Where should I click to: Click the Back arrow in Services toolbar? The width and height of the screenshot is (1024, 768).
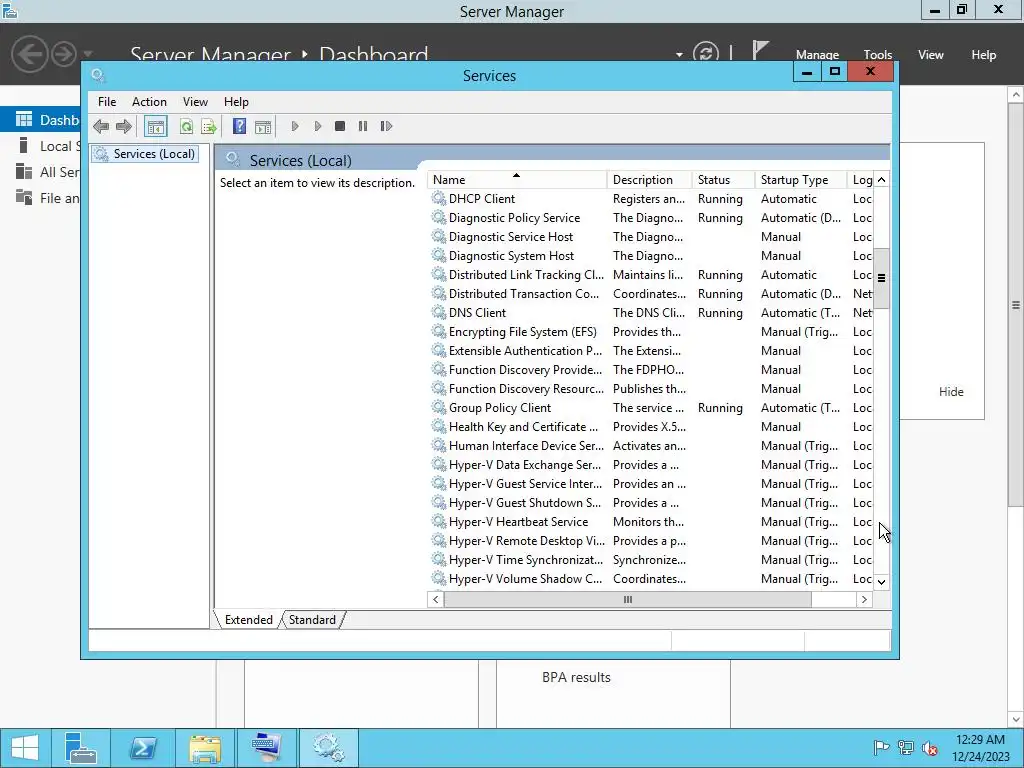click(x=101, y=126)
